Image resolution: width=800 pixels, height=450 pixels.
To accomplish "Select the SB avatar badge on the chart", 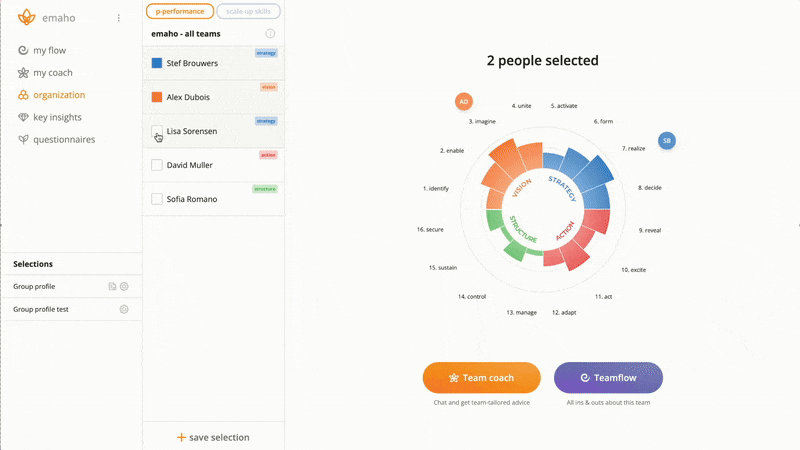I will [667, 141].
